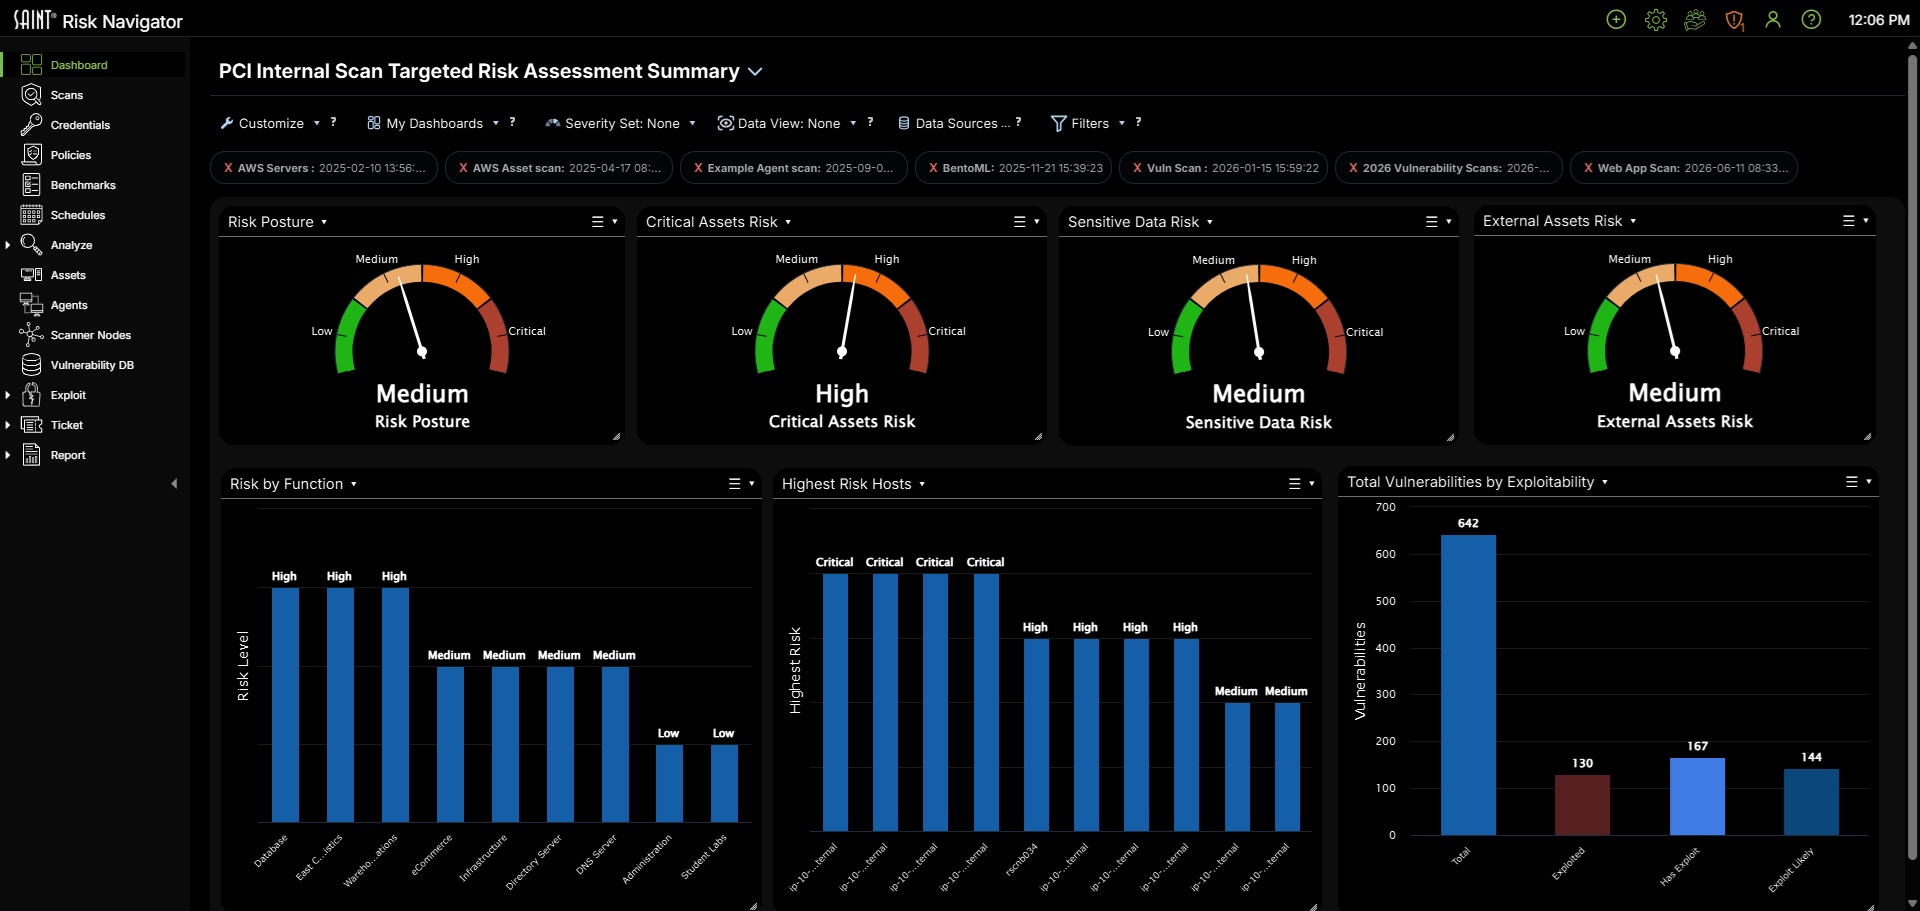Image resolution: width=1920 pixels, height=911 pixels.
Task: Open the Scanner Nodes icon
Action: tap(31, 335)
